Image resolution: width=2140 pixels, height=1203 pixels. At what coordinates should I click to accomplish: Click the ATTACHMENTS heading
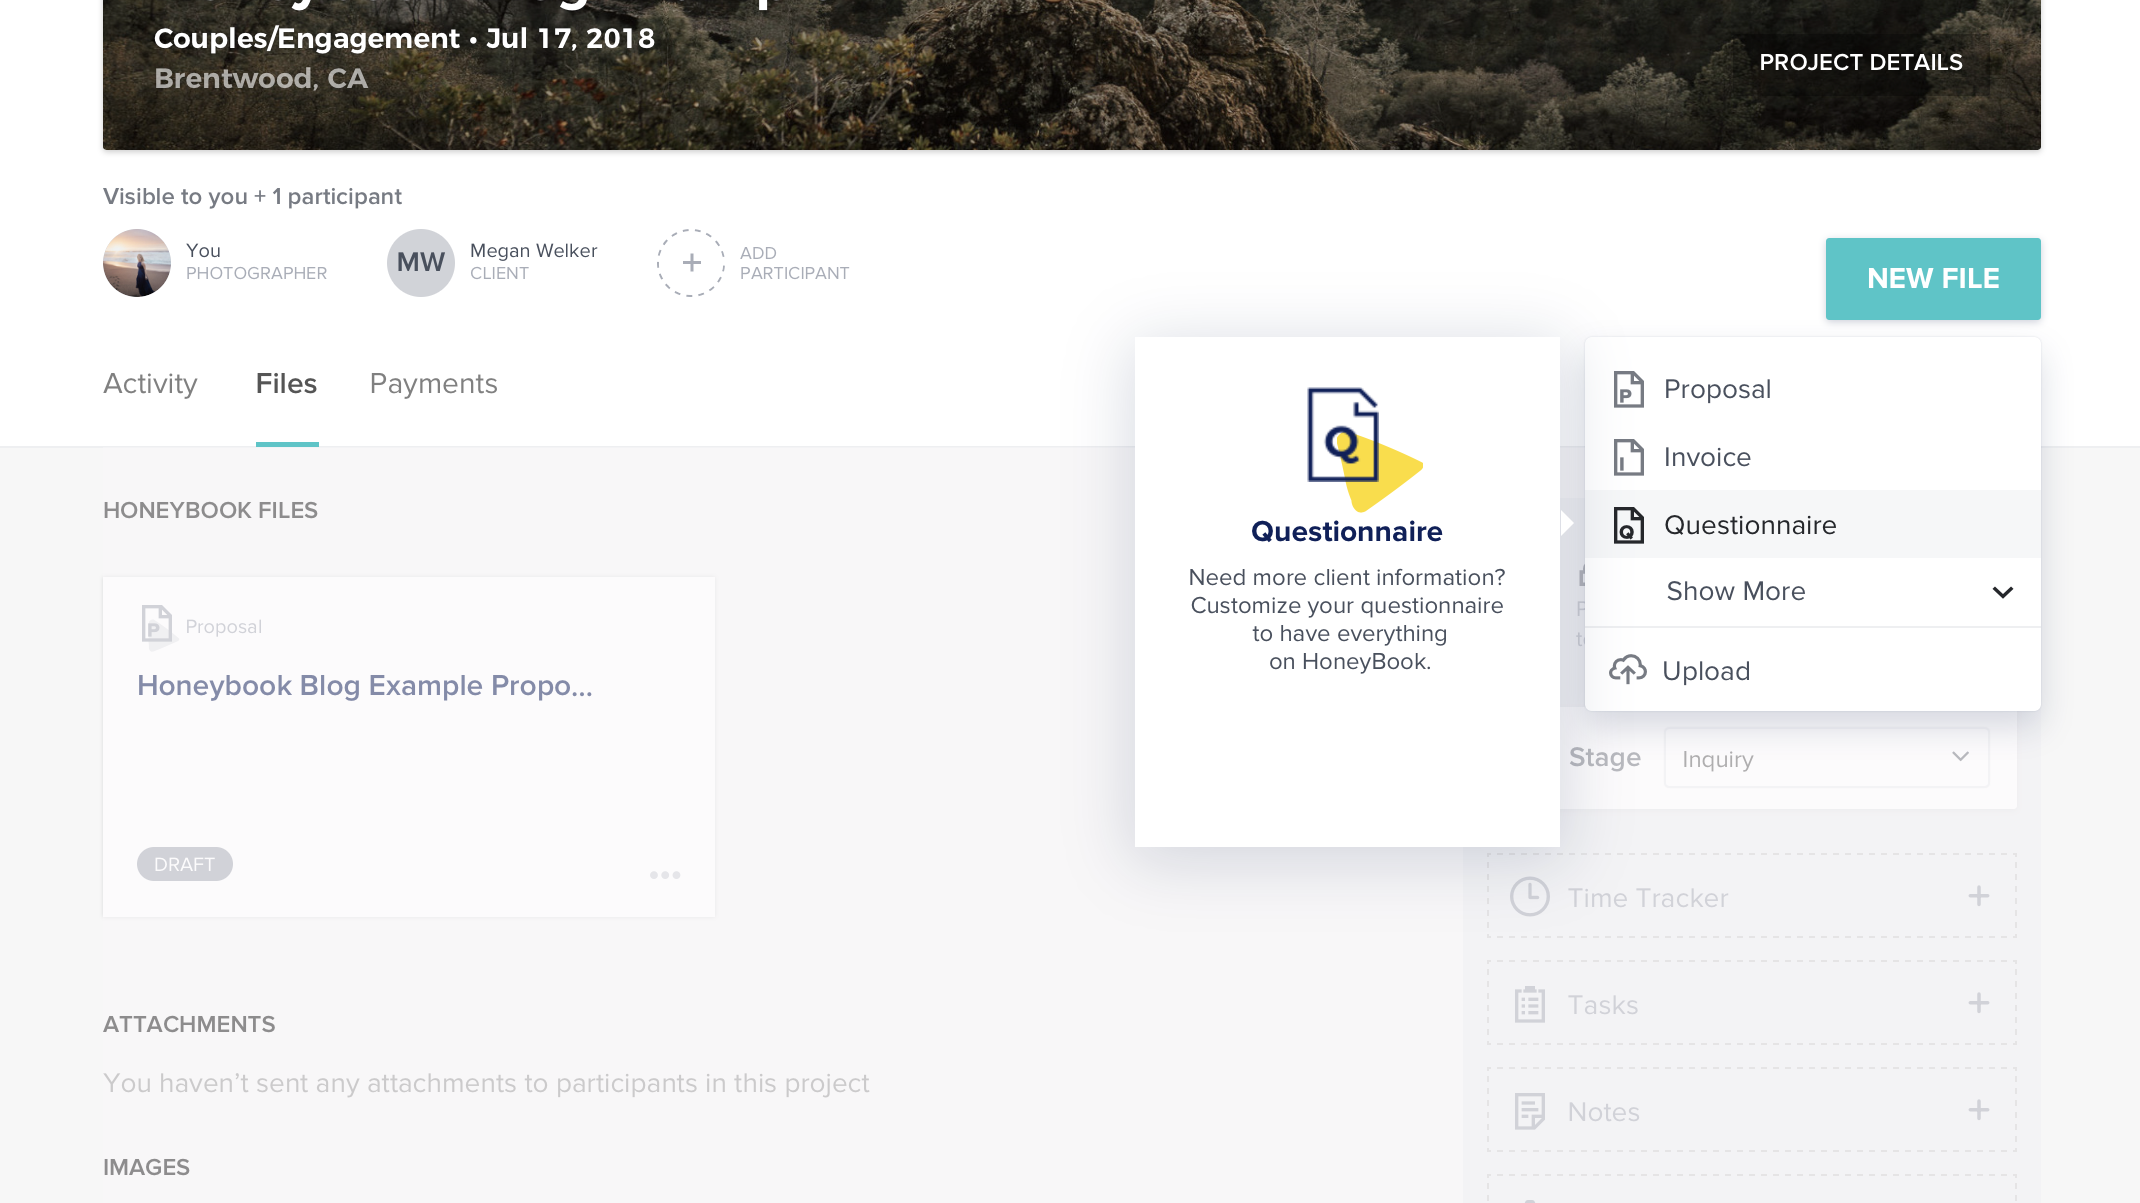tap(189, 1024)
